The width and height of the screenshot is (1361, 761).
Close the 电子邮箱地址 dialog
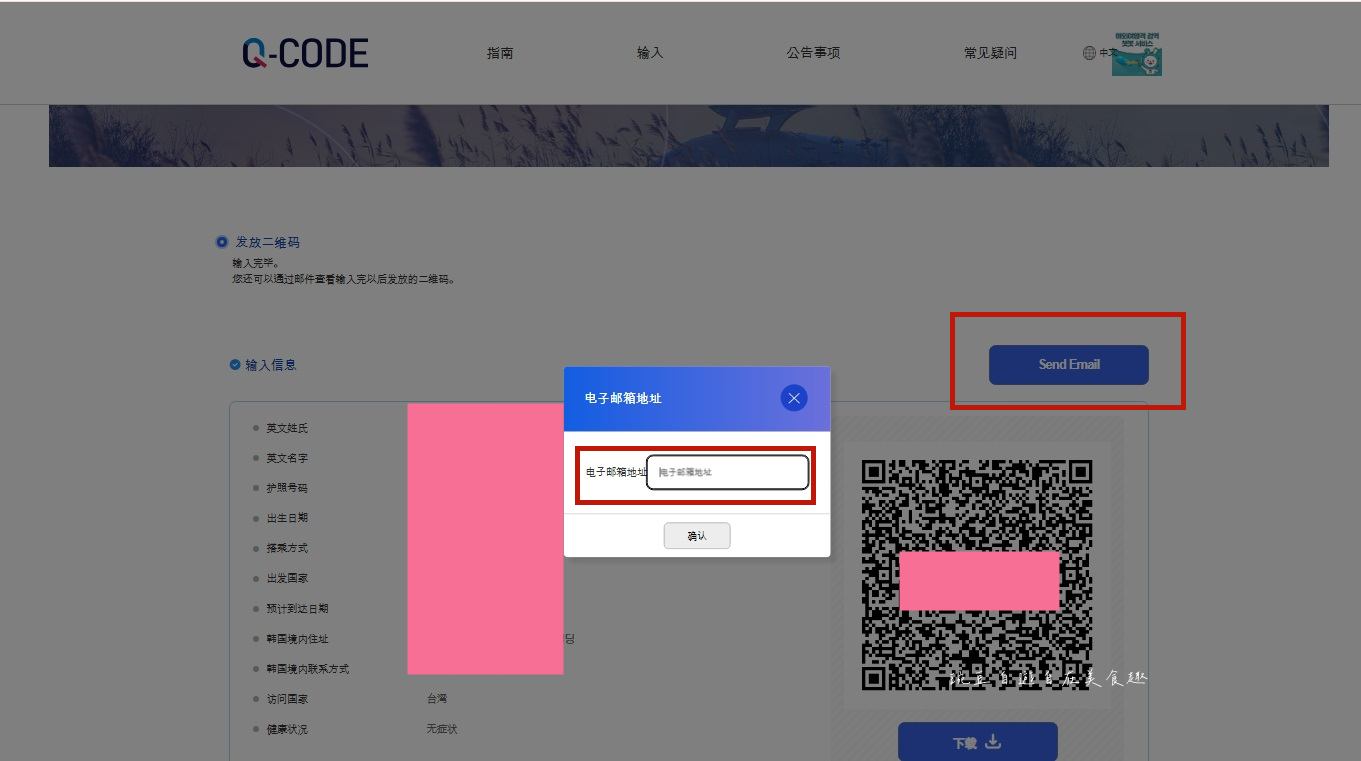[x=794, y=398]
